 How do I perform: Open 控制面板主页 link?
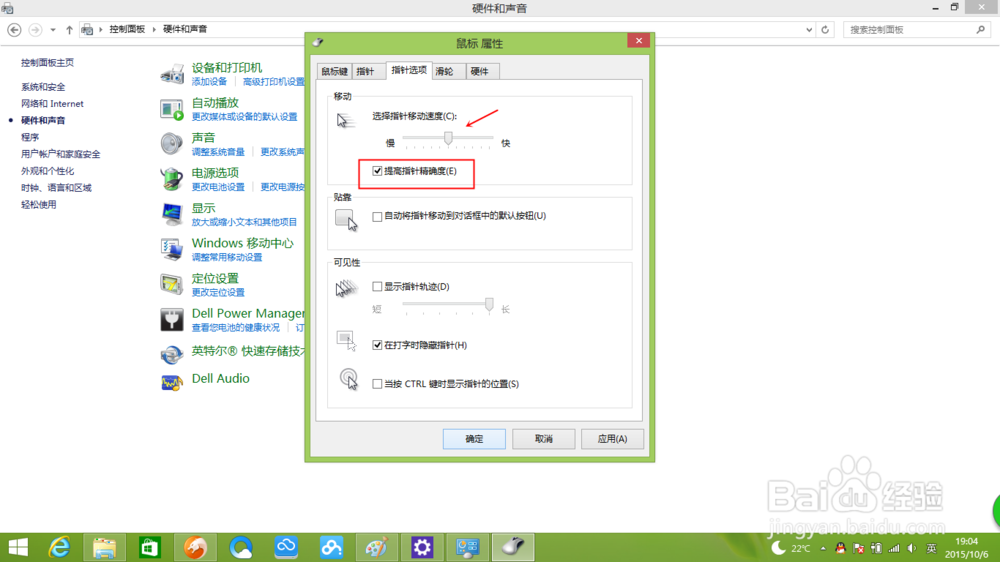click(x=47, y=63)
